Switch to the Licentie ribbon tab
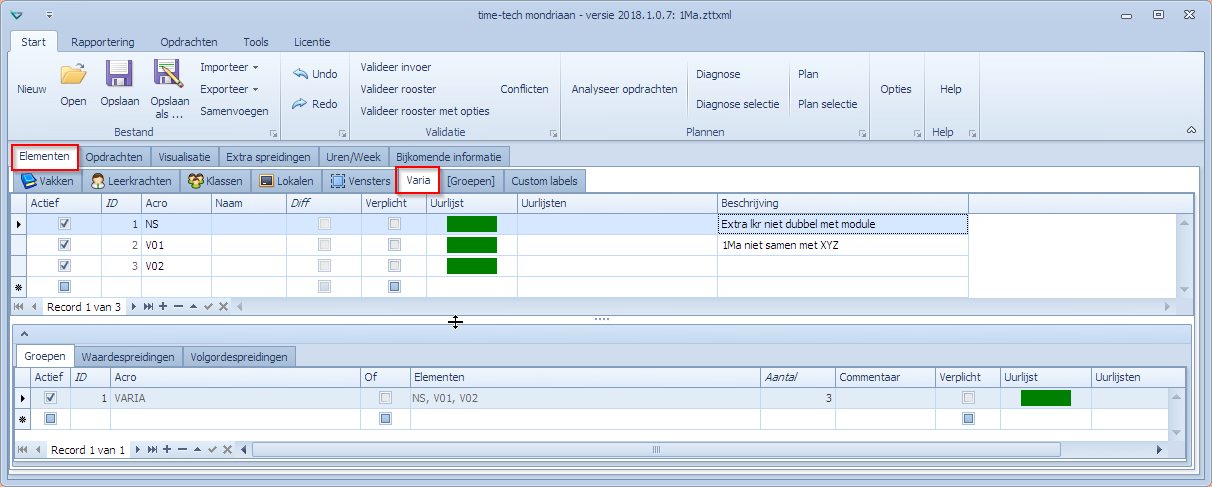The image size is (1212, 487). [312, 42]
